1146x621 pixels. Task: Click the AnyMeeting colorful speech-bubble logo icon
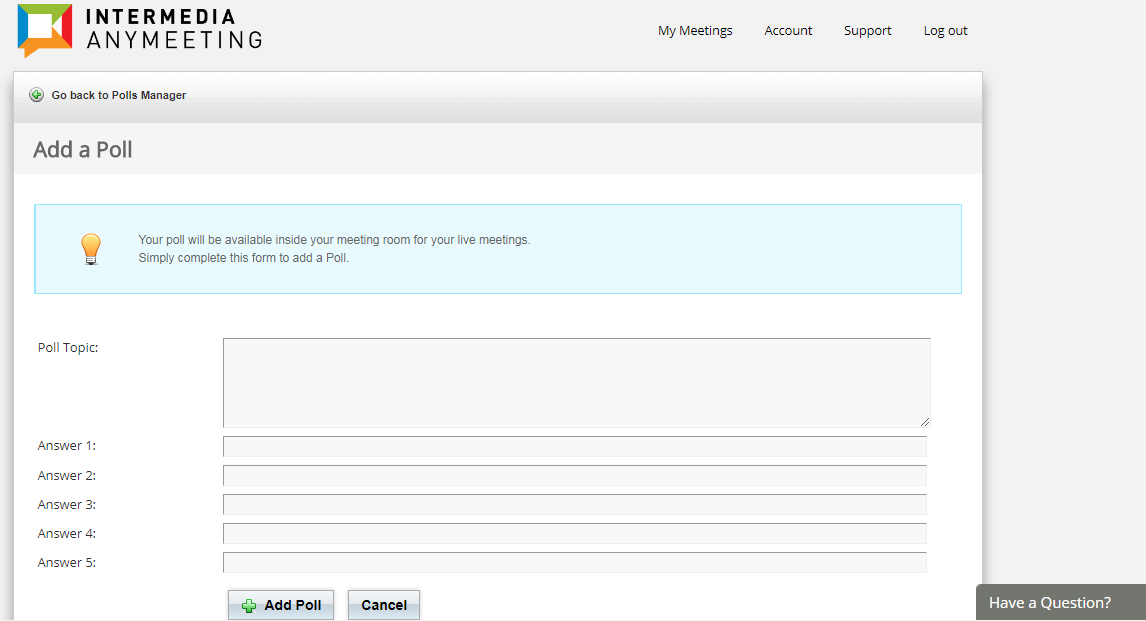45,29
